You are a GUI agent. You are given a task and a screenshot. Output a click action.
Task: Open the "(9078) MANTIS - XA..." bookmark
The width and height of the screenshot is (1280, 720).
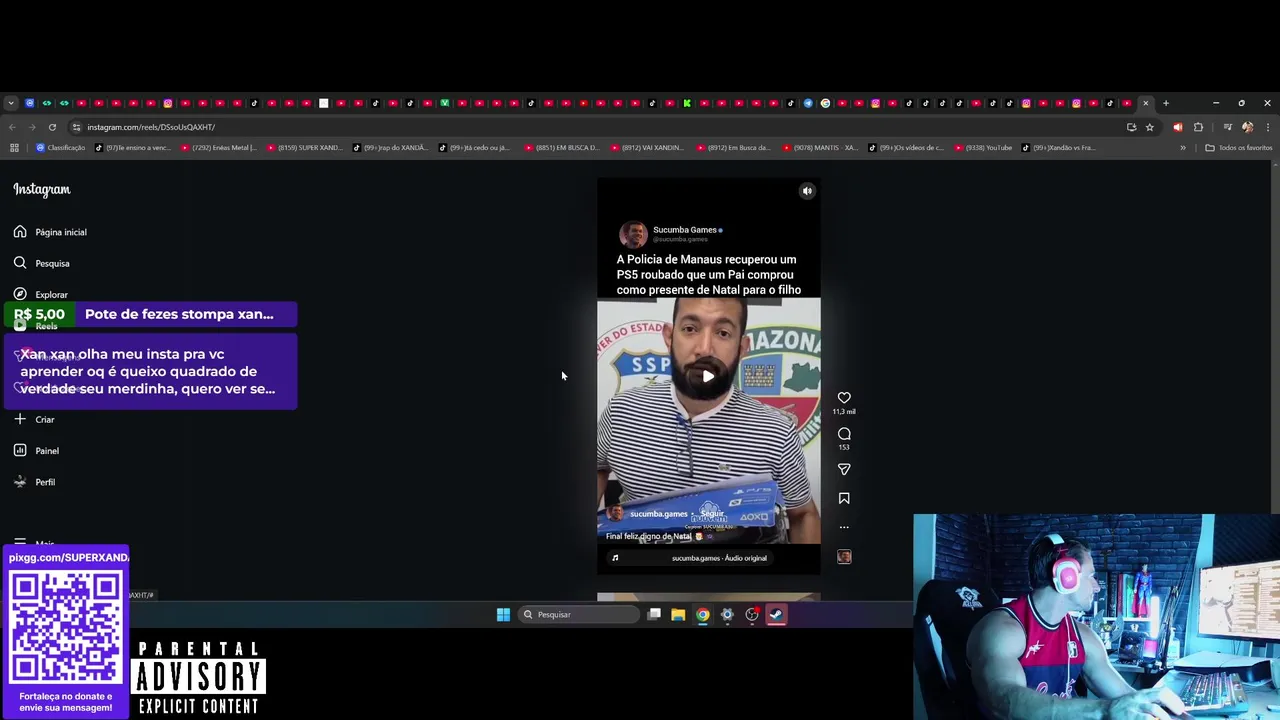(x=820, y=148)
